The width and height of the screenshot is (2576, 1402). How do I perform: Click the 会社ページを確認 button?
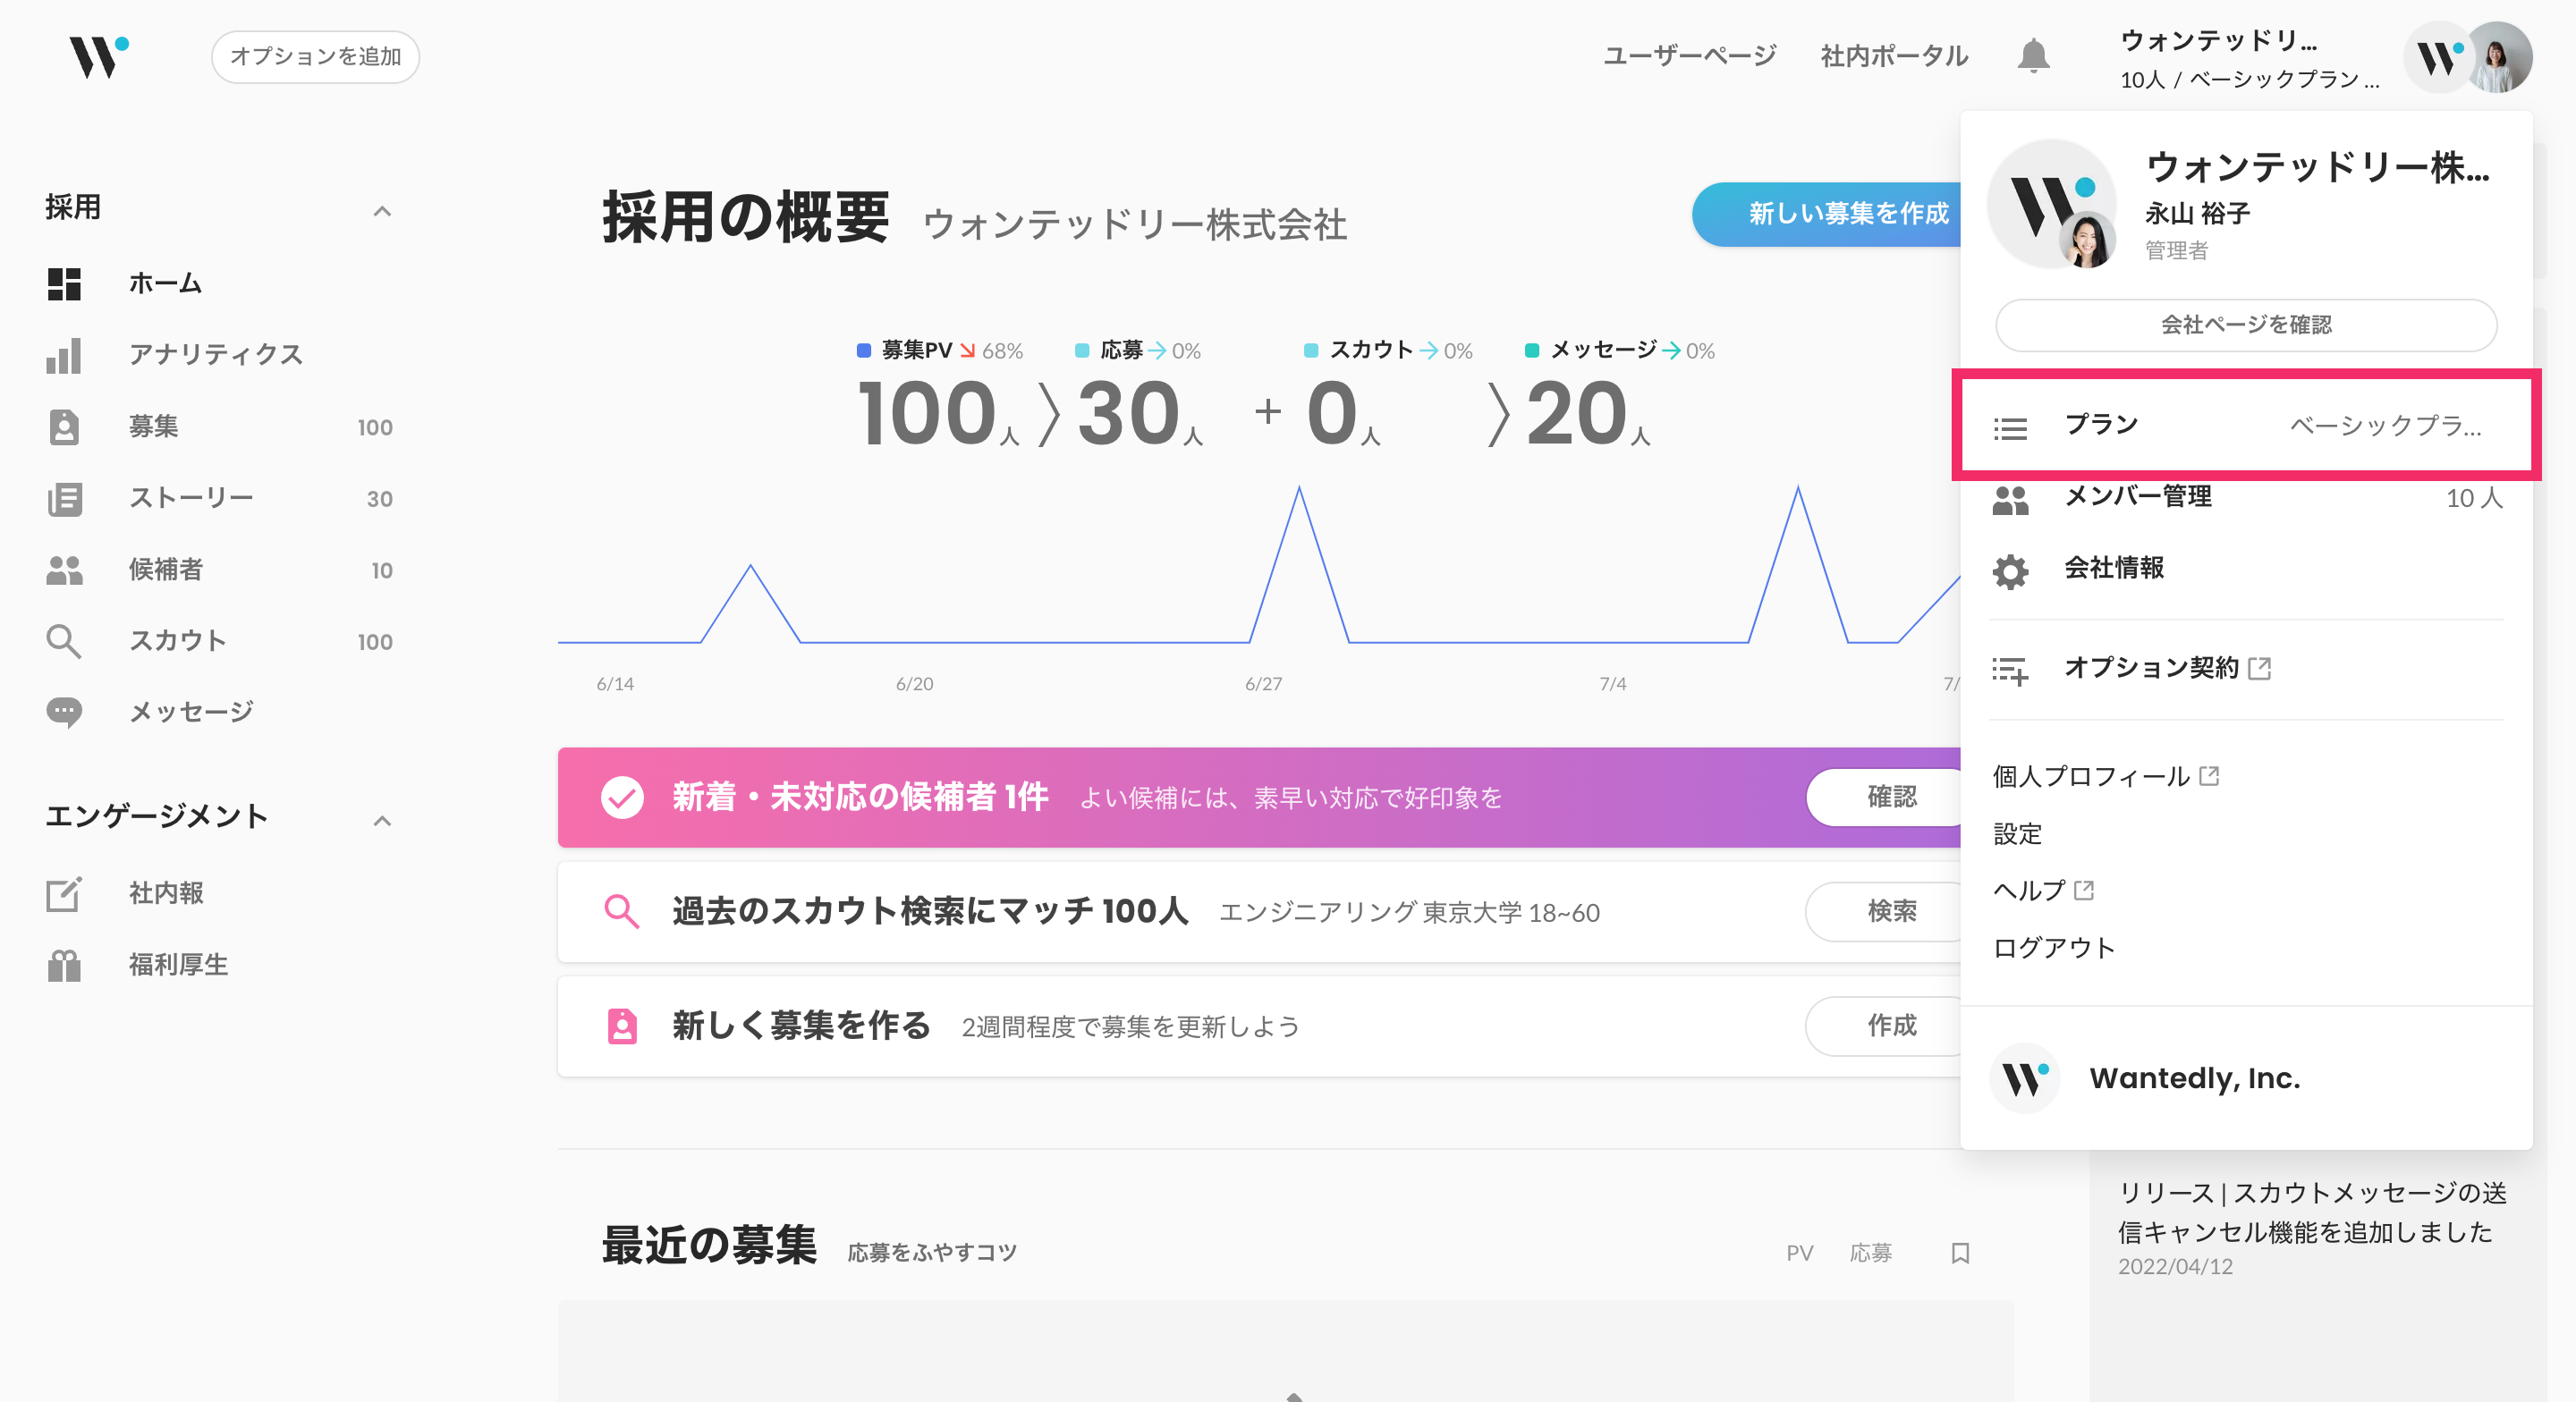coord(2245,324)
